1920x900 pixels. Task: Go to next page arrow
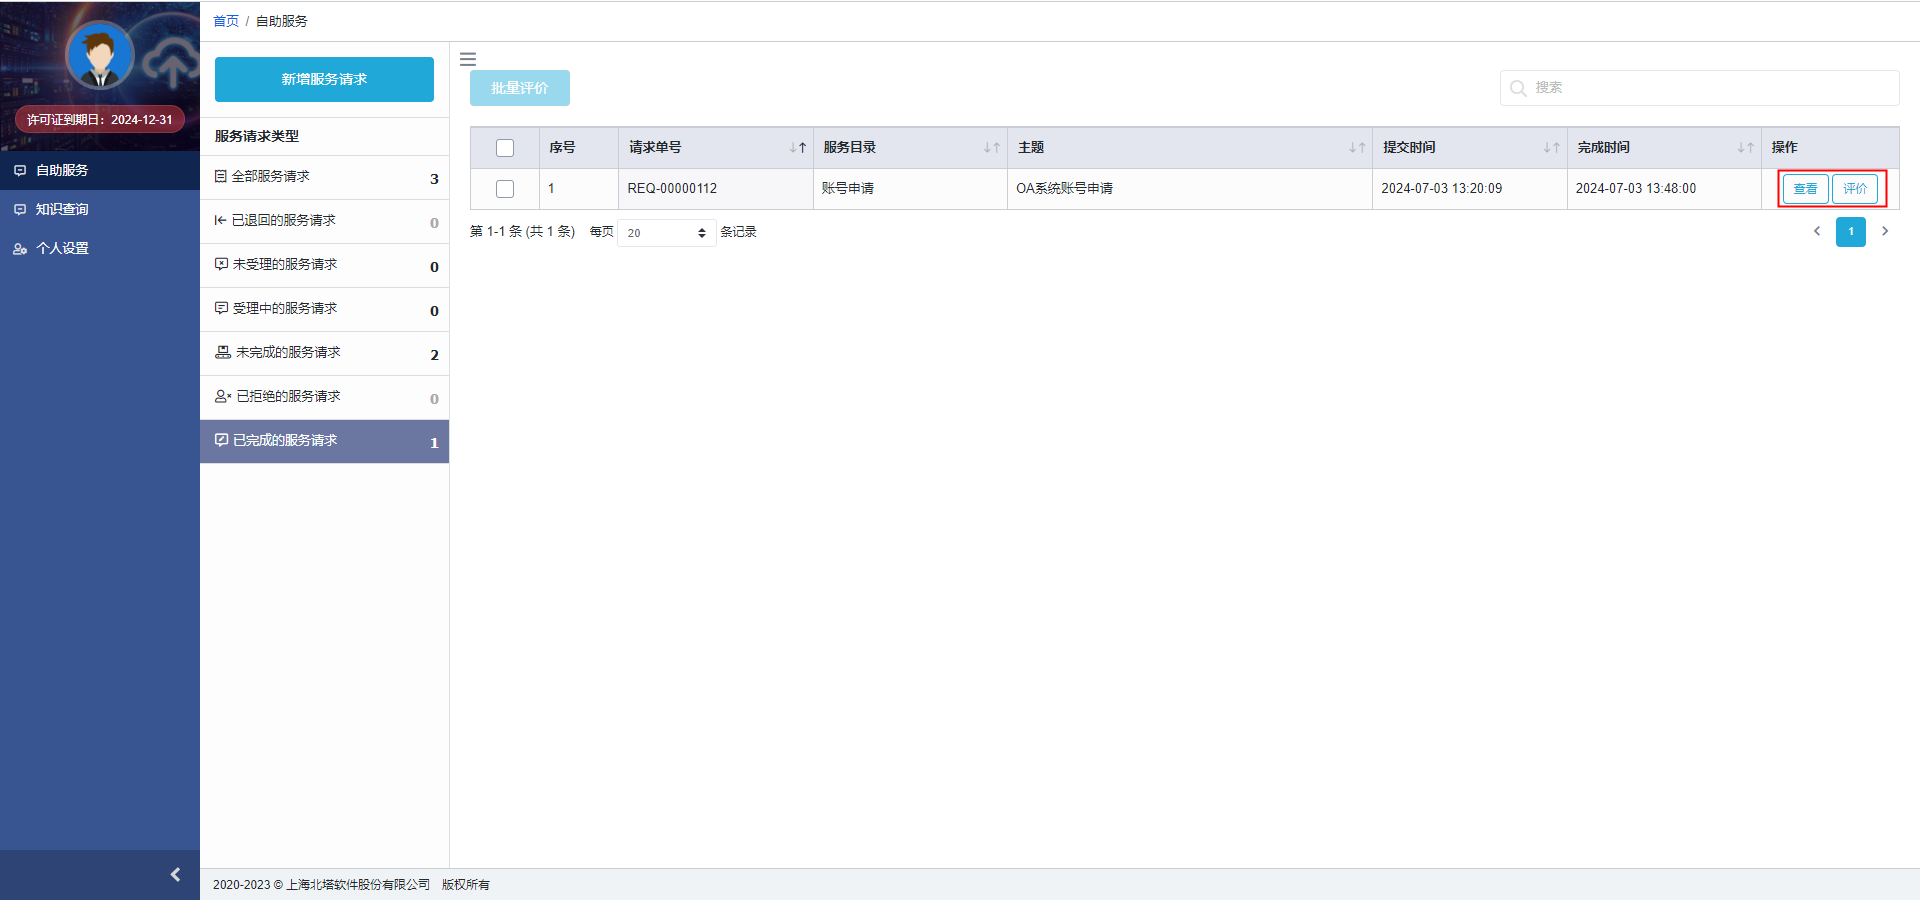1885,231
